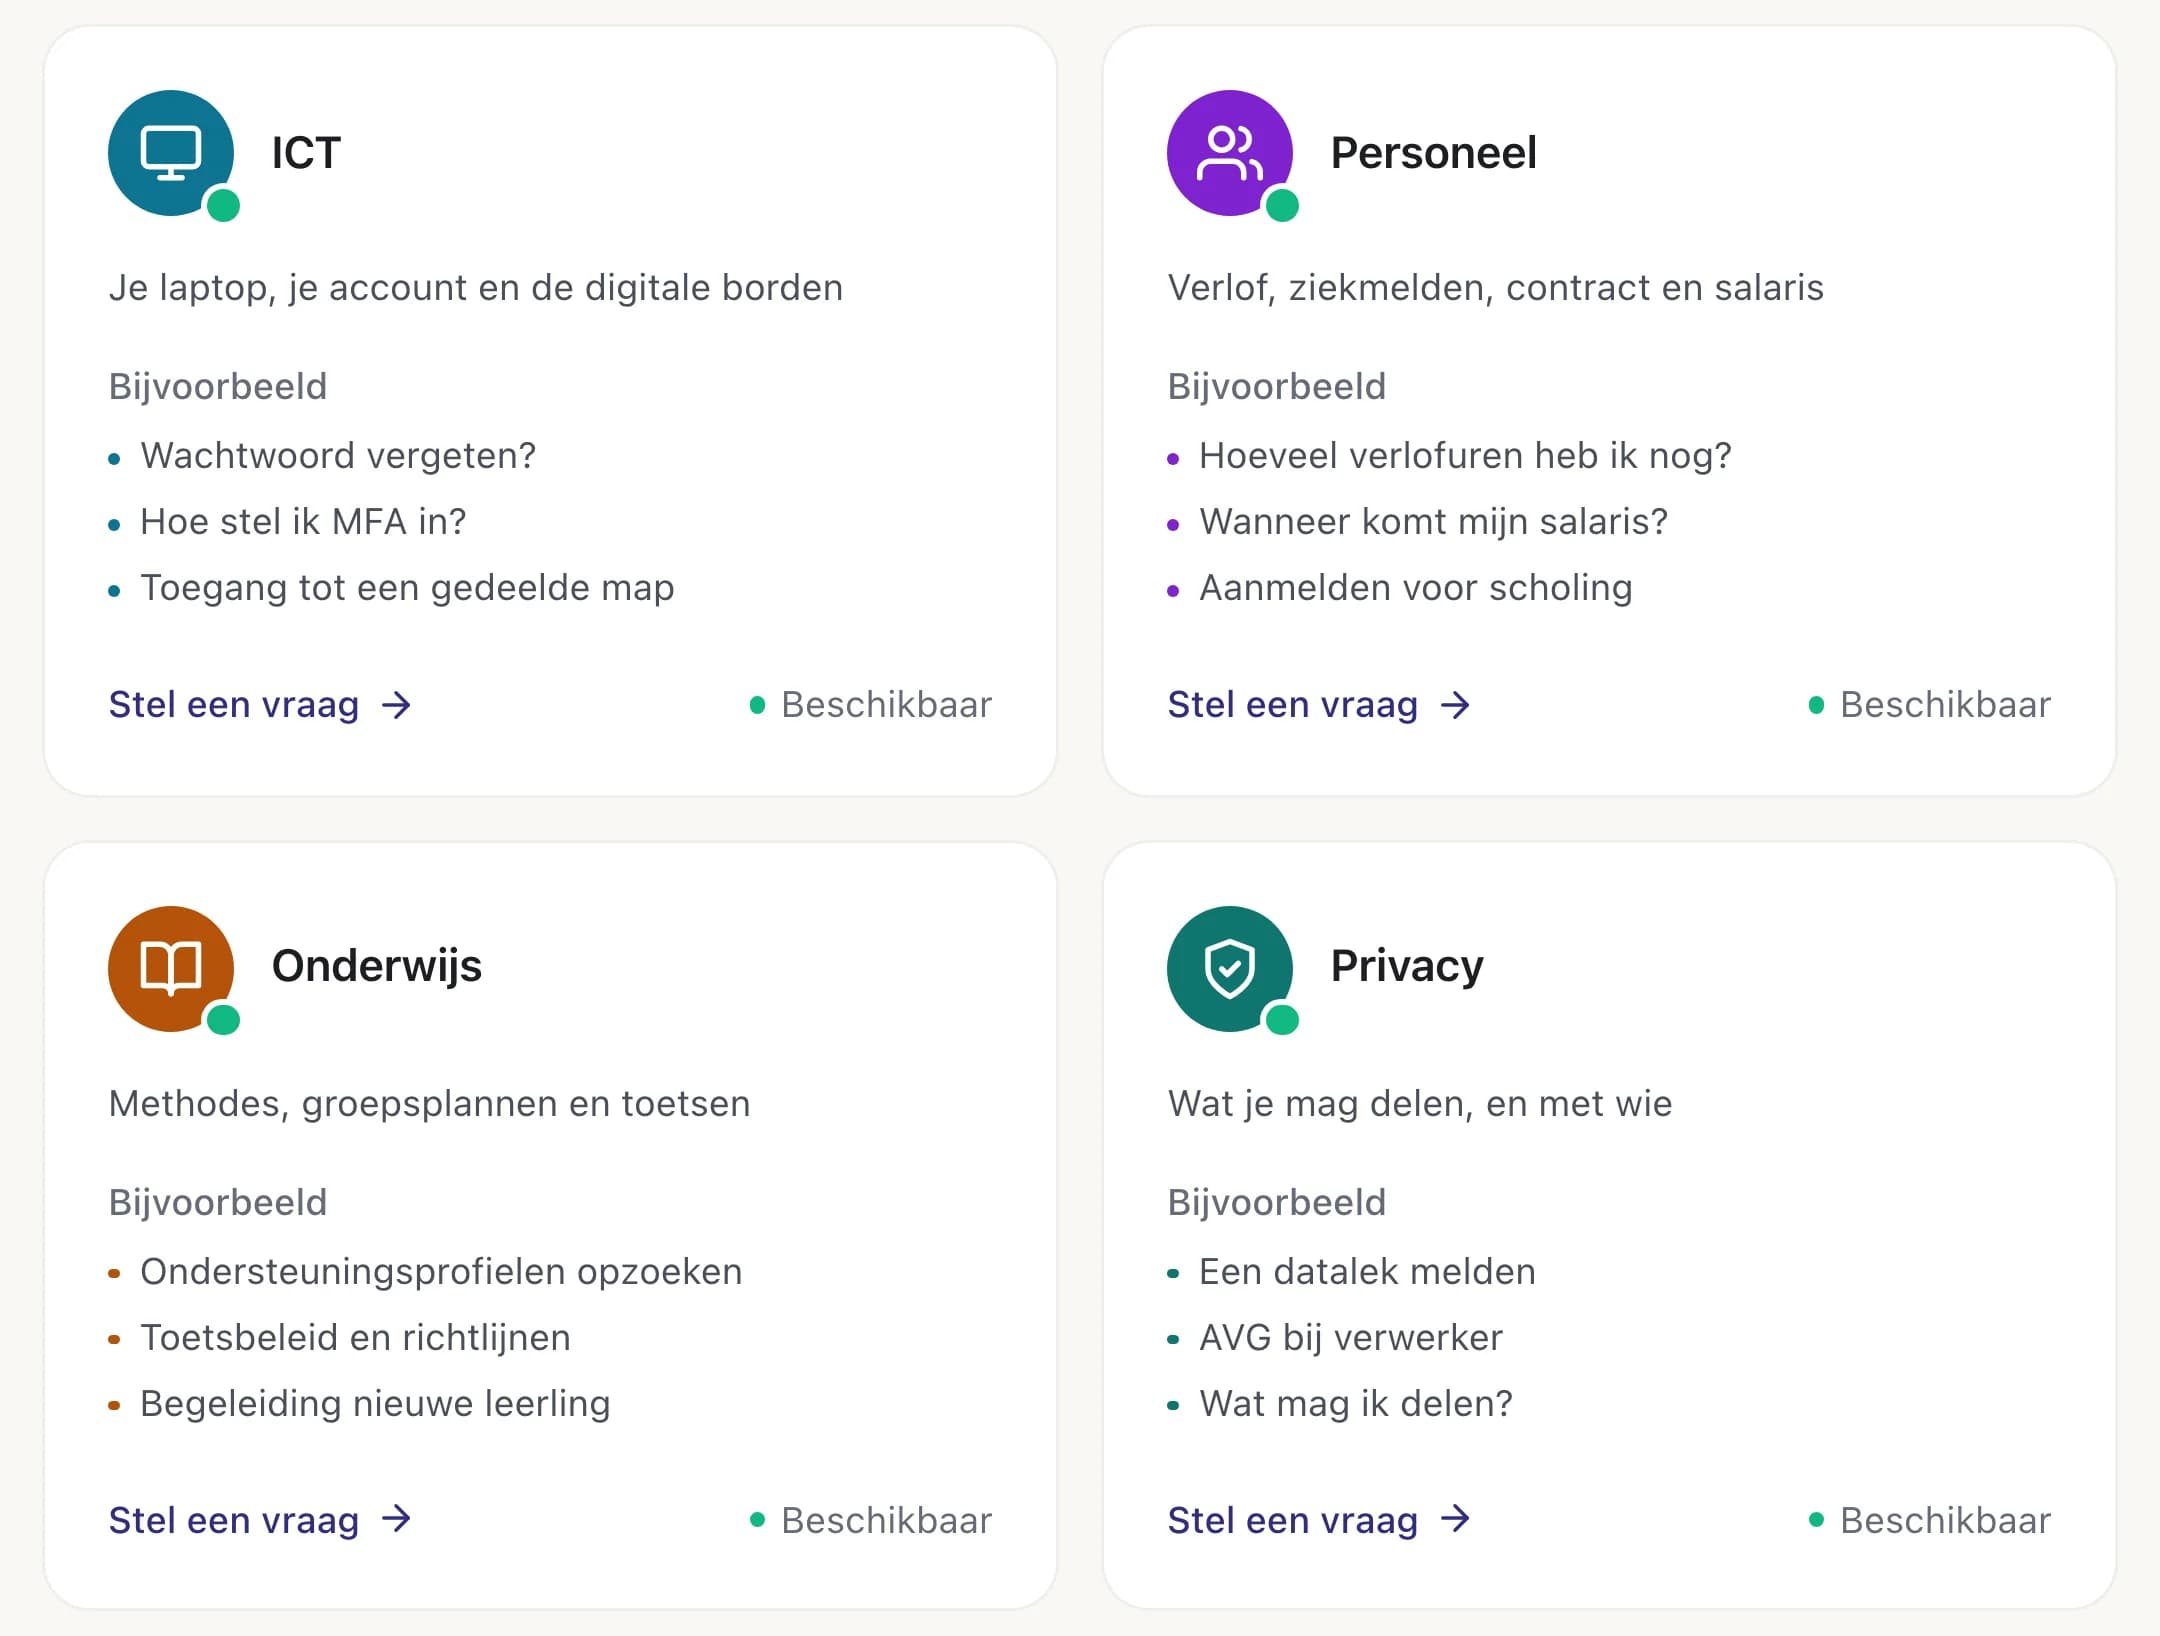This screenshot has height=1636, width=2160.
Task: Click 'Wat mag ik delen?' example
Action: point(1356,1404)
